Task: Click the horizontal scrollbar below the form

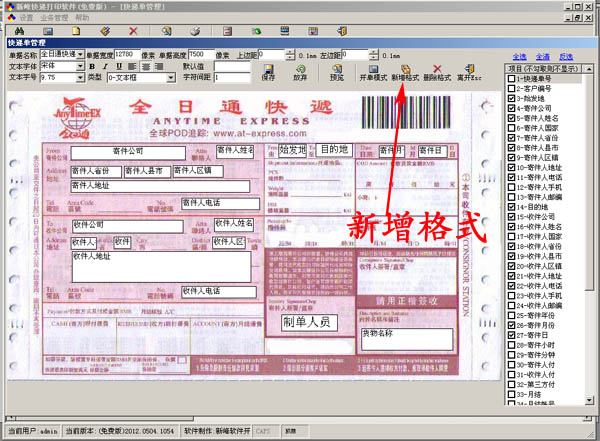Action: 298,418
